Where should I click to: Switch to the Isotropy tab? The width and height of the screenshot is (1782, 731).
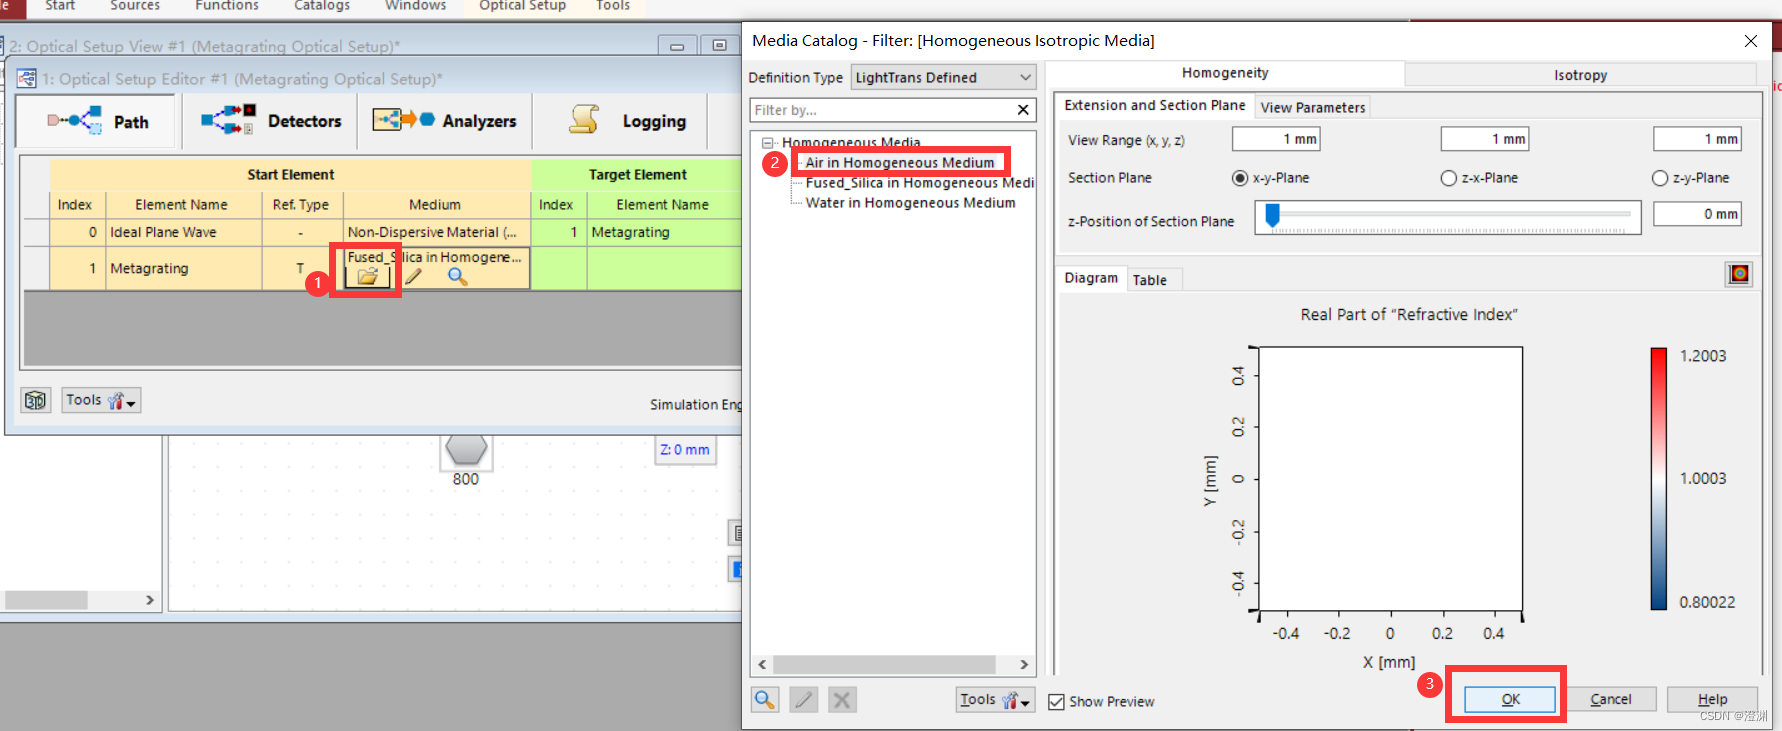tap(1580, 75)
